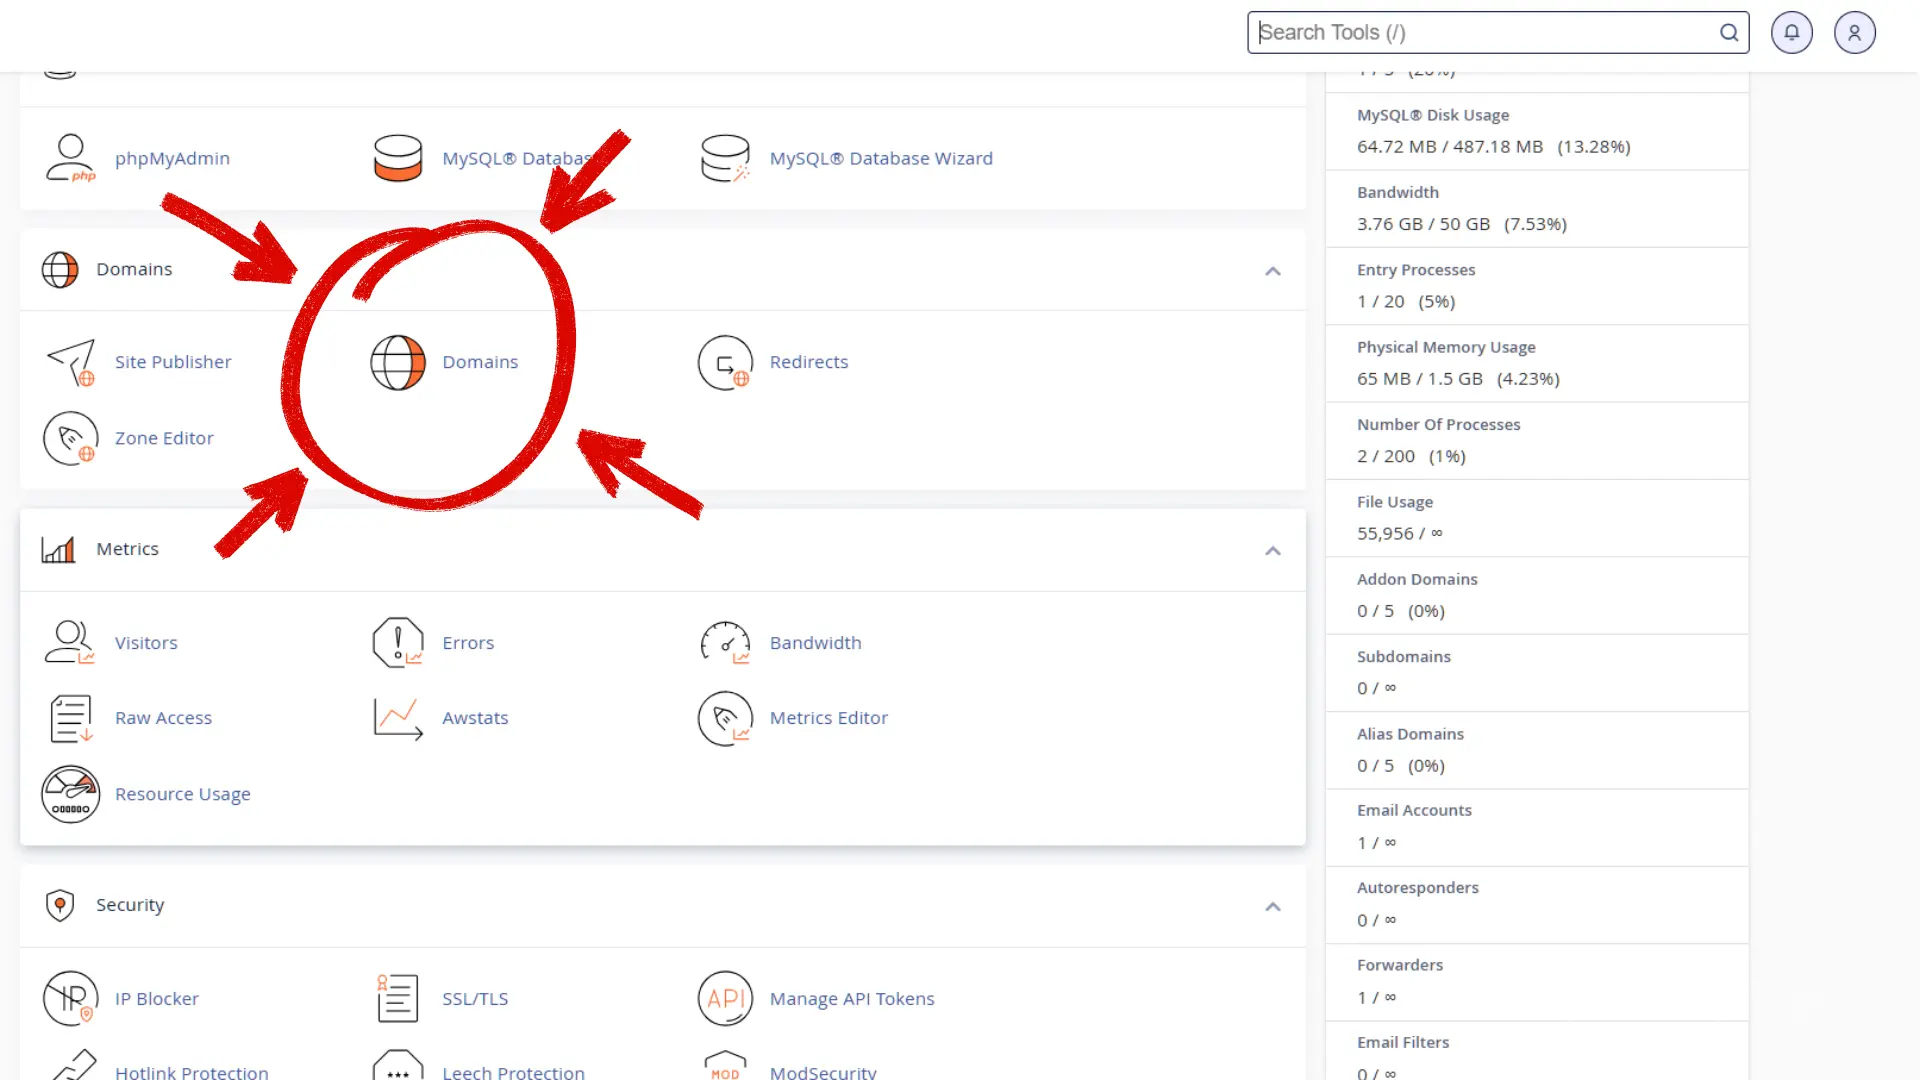Click the Bandwidth gauge icon
The width and height of the screenshot is (1920, 1080).
point(725,643)
